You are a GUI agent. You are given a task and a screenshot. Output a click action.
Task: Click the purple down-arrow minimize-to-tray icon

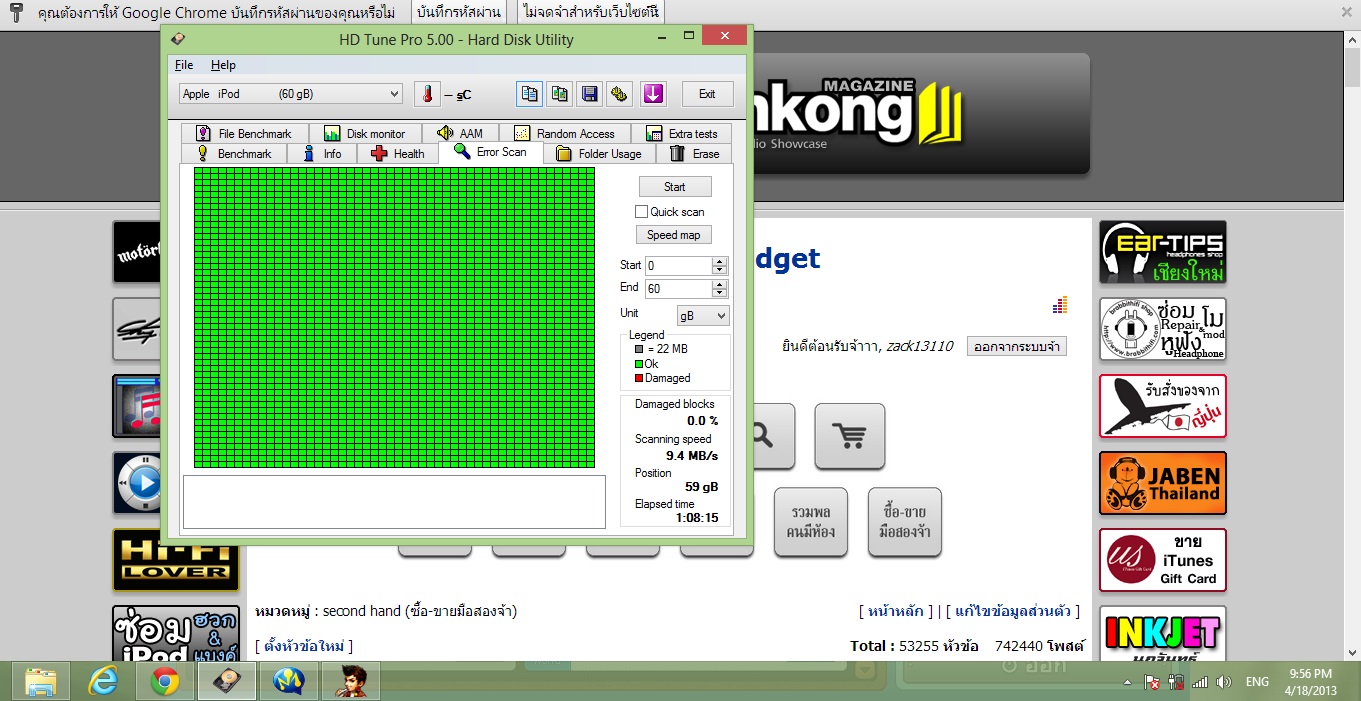click(x=653, y=94)
